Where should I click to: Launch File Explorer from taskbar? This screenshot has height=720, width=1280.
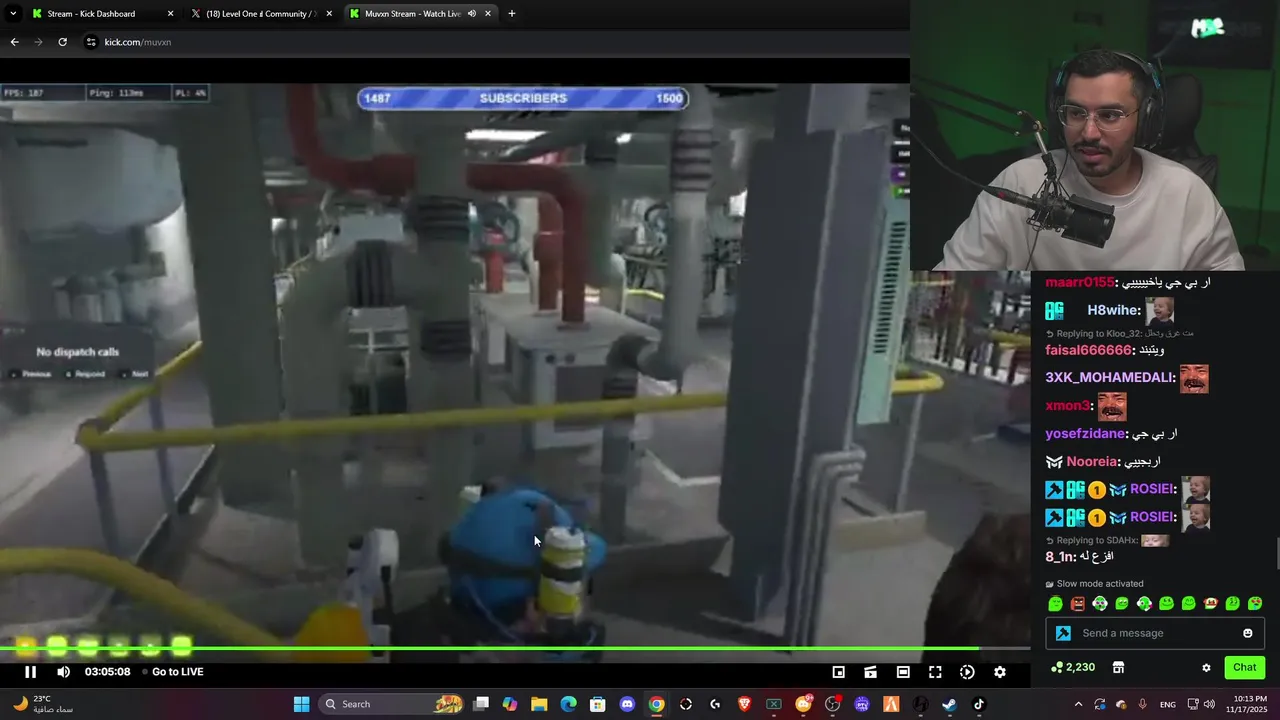539,704
